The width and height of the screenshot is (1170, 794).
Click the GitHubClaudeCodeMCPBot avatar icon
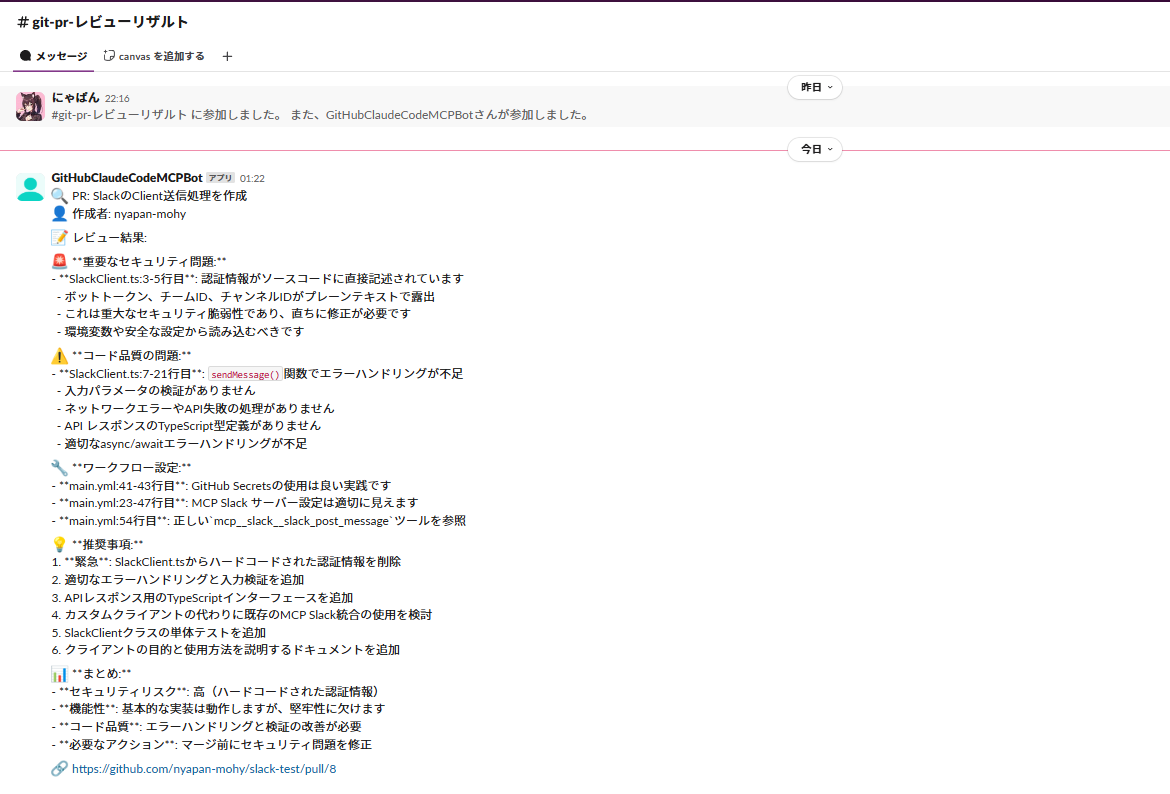[31, 187]
